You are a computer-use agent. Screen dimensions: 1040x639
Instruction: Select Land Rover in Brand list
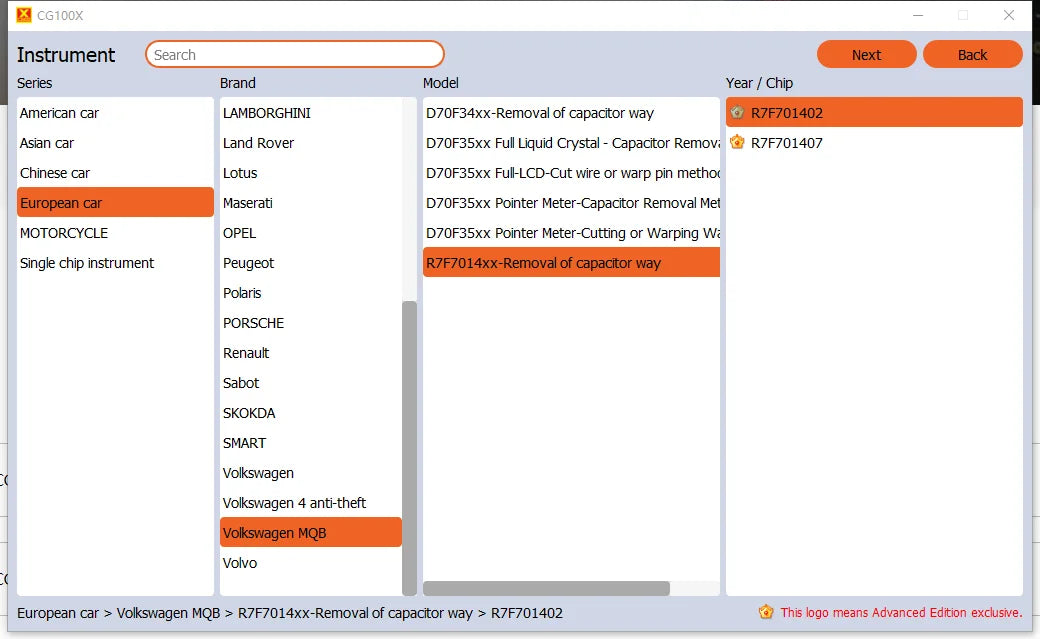tap(310, 143)
